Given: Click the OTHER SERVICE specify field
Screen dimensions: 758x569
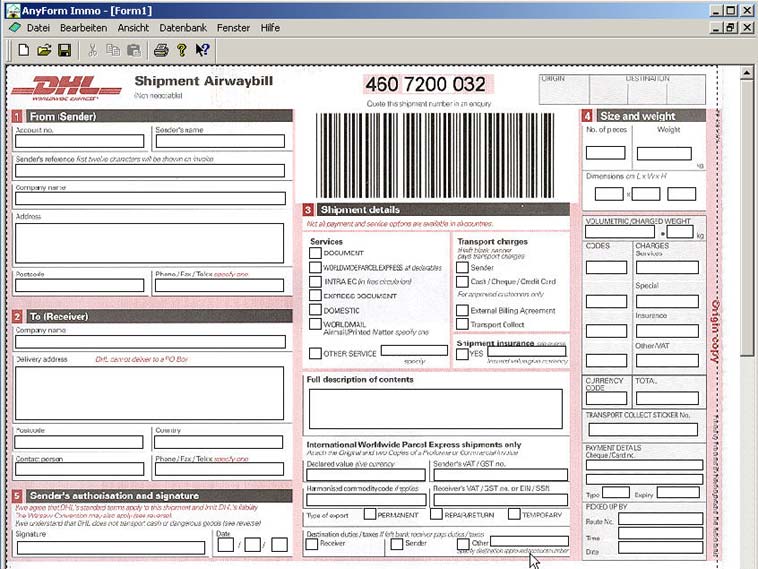Looking at the screenshot, I should tap(414, 350).
